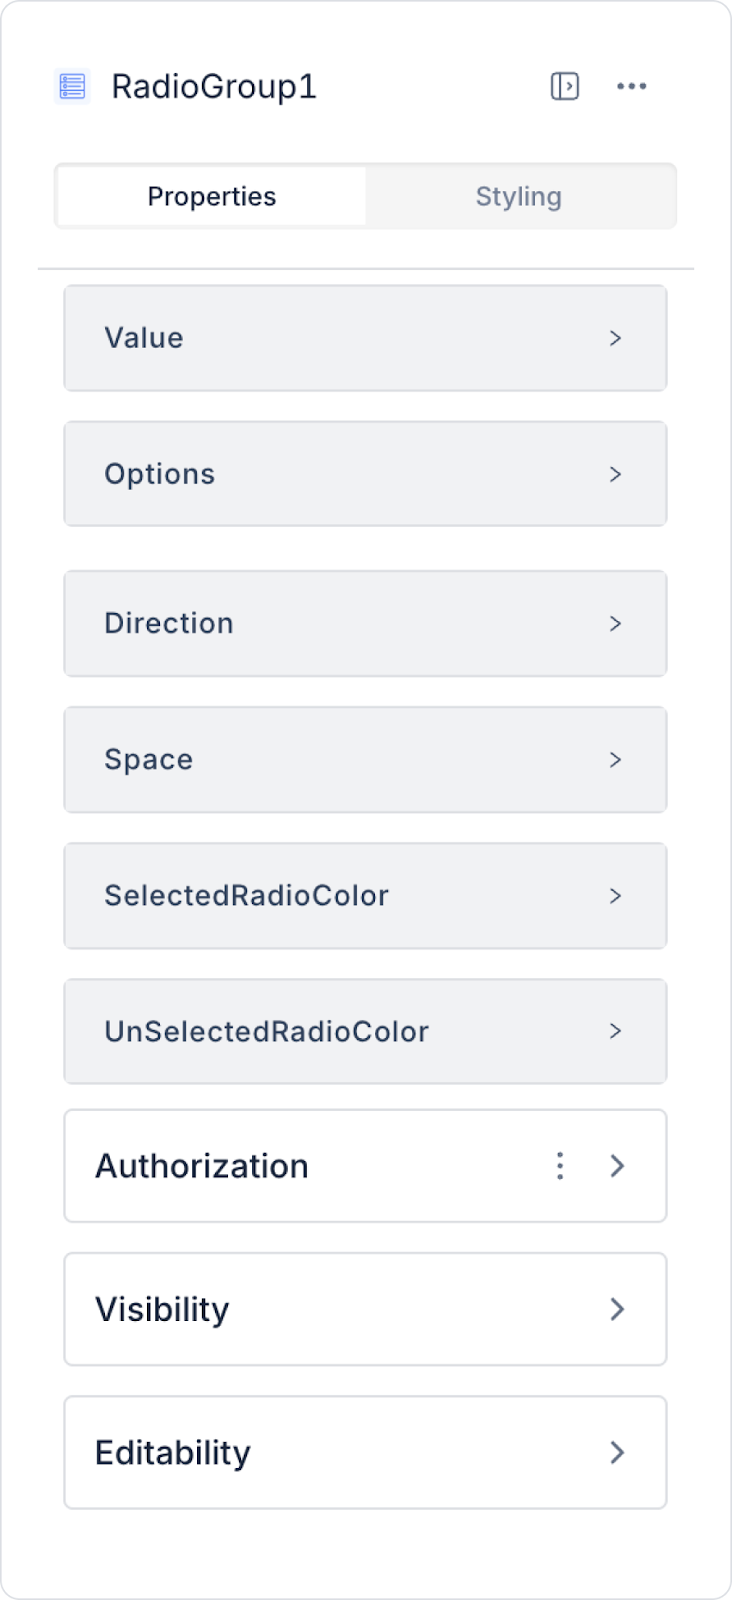Open the UnSelectedRadioColor setting
The width and height of the screenshot is (732, 1600).
[365, 1032]
